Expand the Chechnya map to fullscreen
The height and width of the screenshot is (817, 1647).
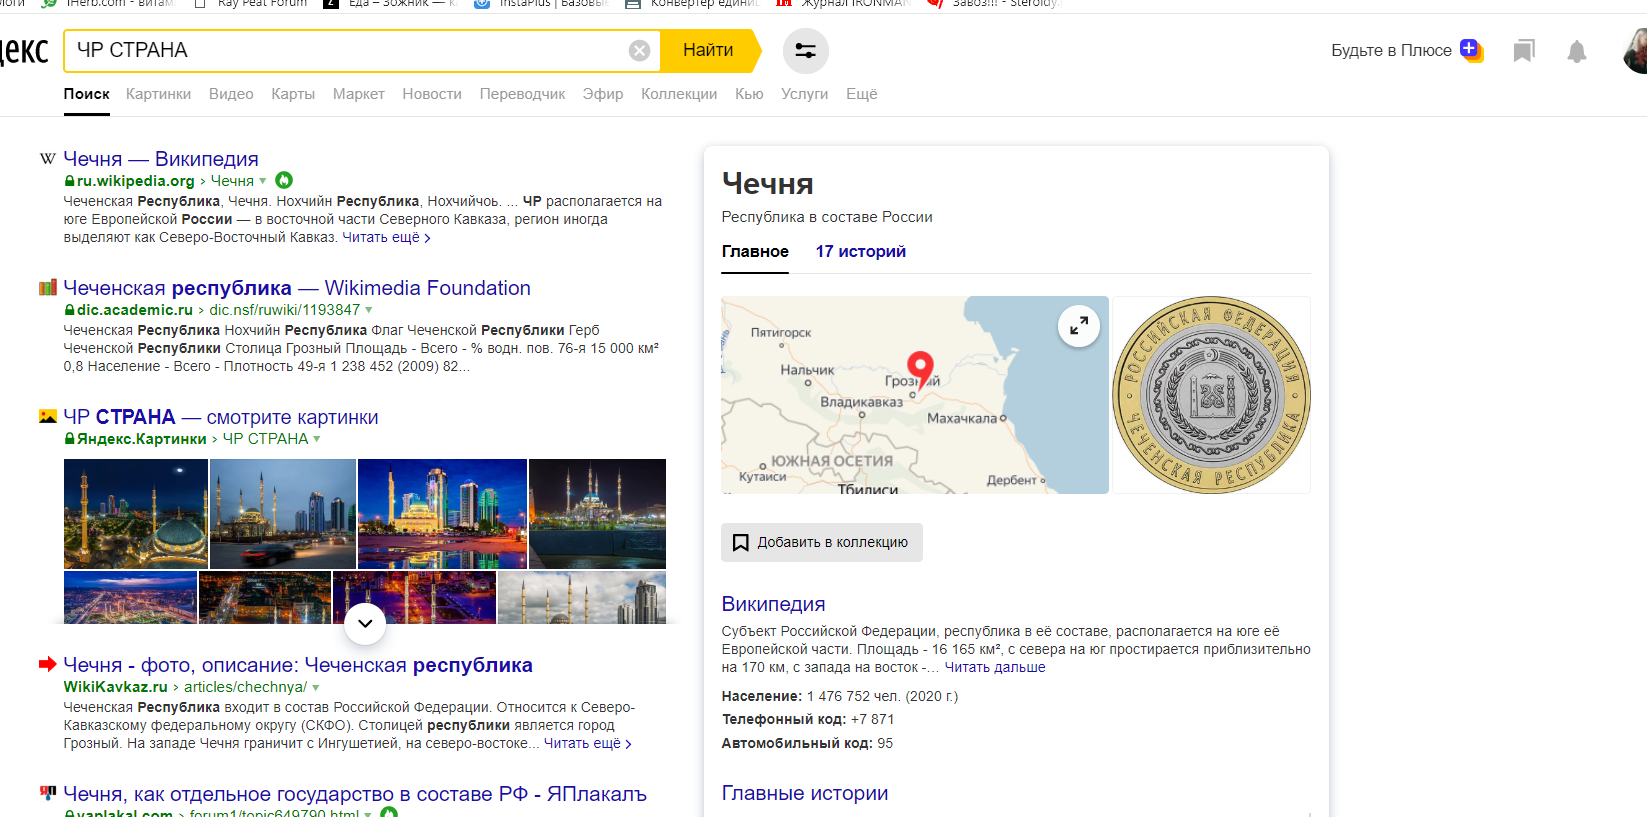pyautogui.click(x=1078, y=326)
